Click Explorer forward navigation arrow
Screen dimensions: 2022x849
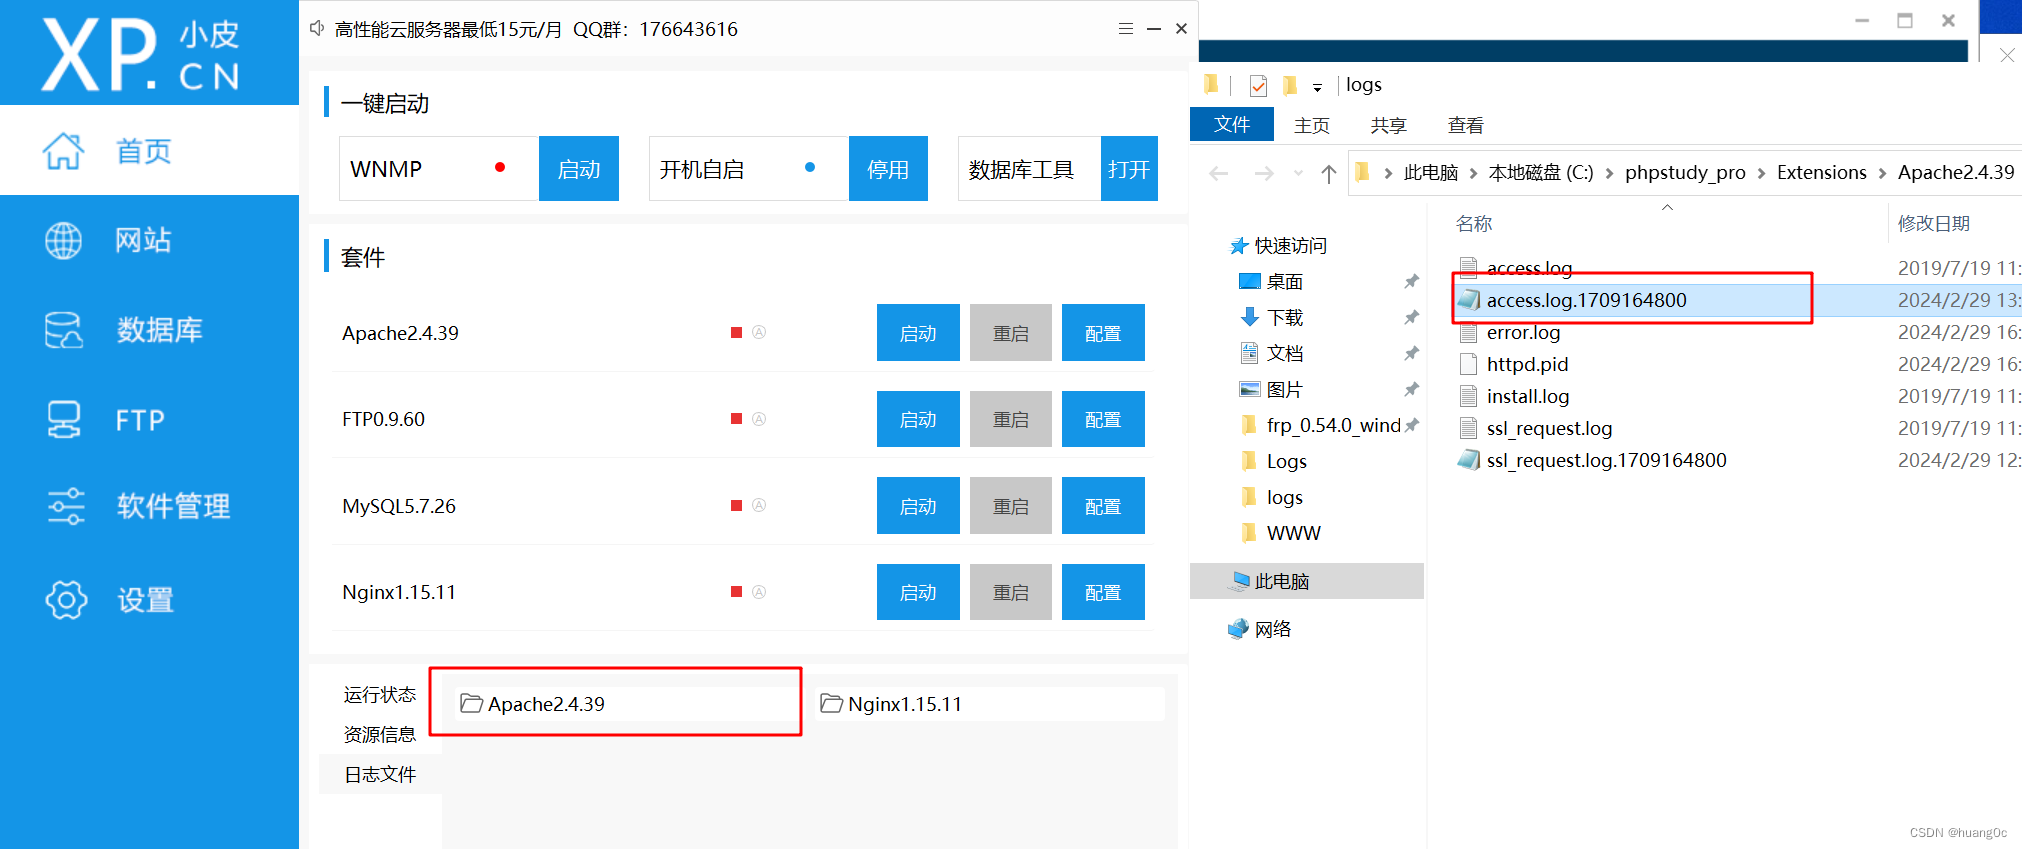pos(1264,173)
